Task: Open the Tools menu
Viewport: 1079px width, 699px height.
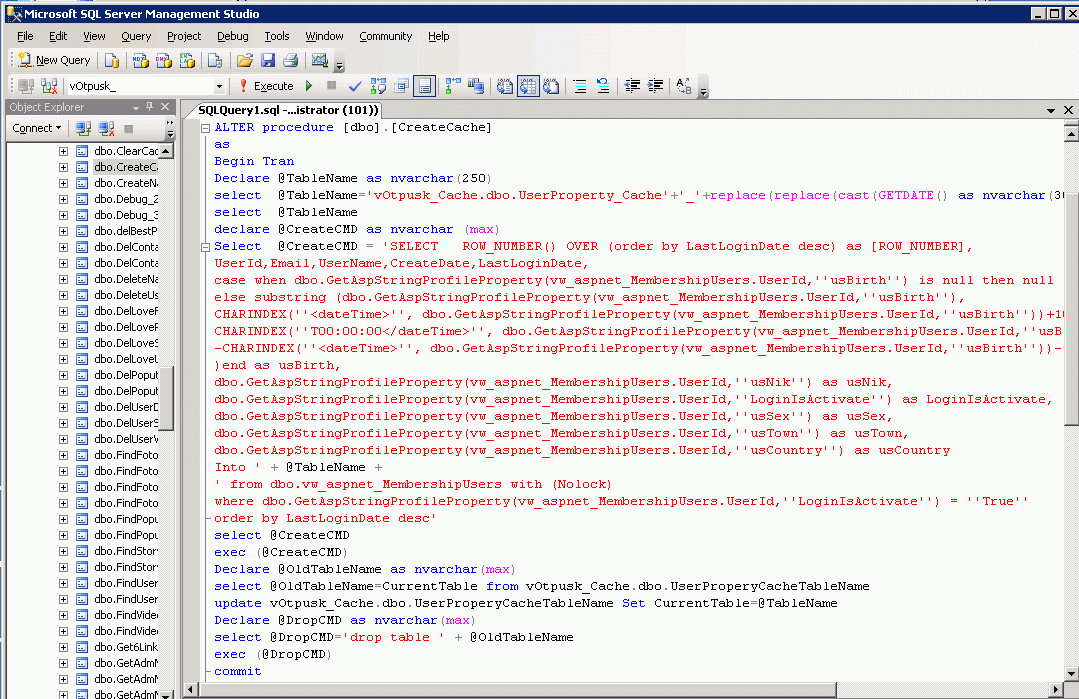Action: (x=277, y=36)
